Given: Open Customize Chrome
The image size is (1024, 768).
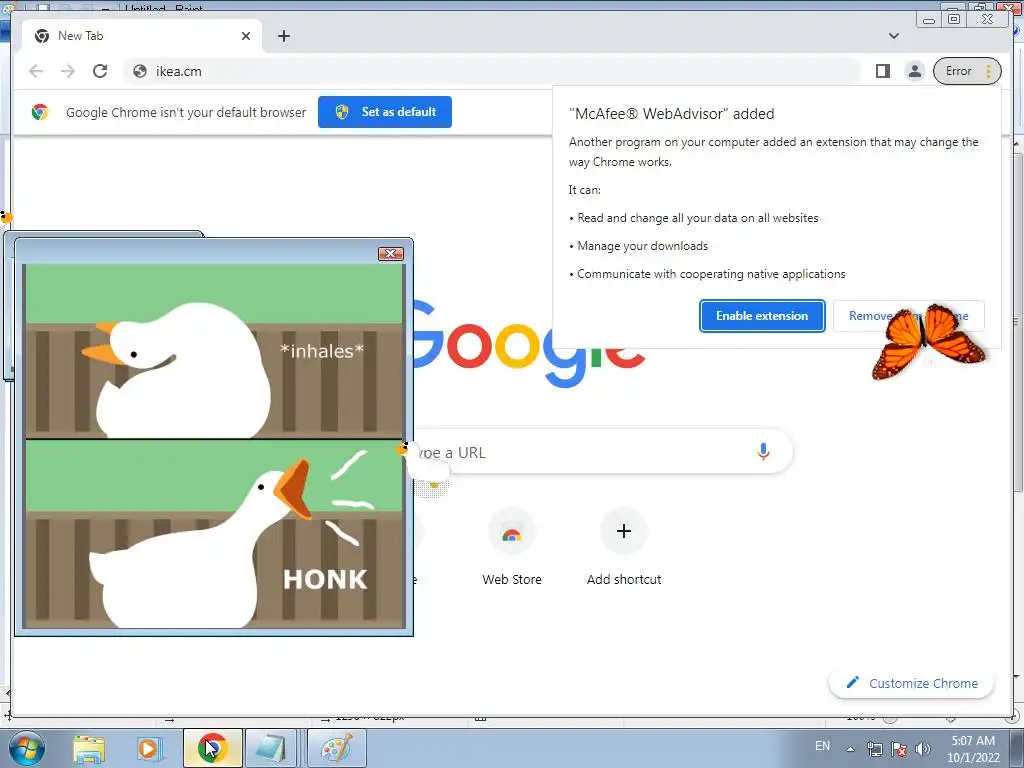Looking at the screenshot, I should [x=912, y=683].
